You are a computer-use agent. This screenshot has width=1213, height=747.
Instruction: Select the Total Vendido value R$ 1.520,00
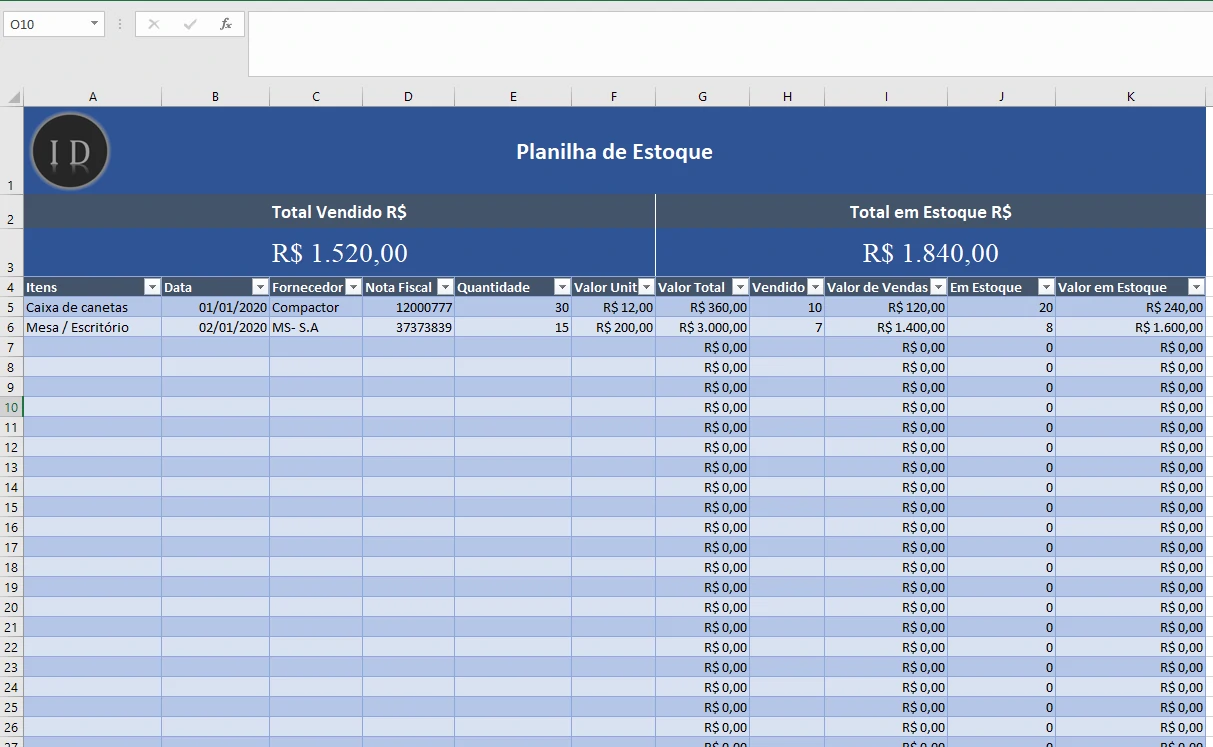340,253
